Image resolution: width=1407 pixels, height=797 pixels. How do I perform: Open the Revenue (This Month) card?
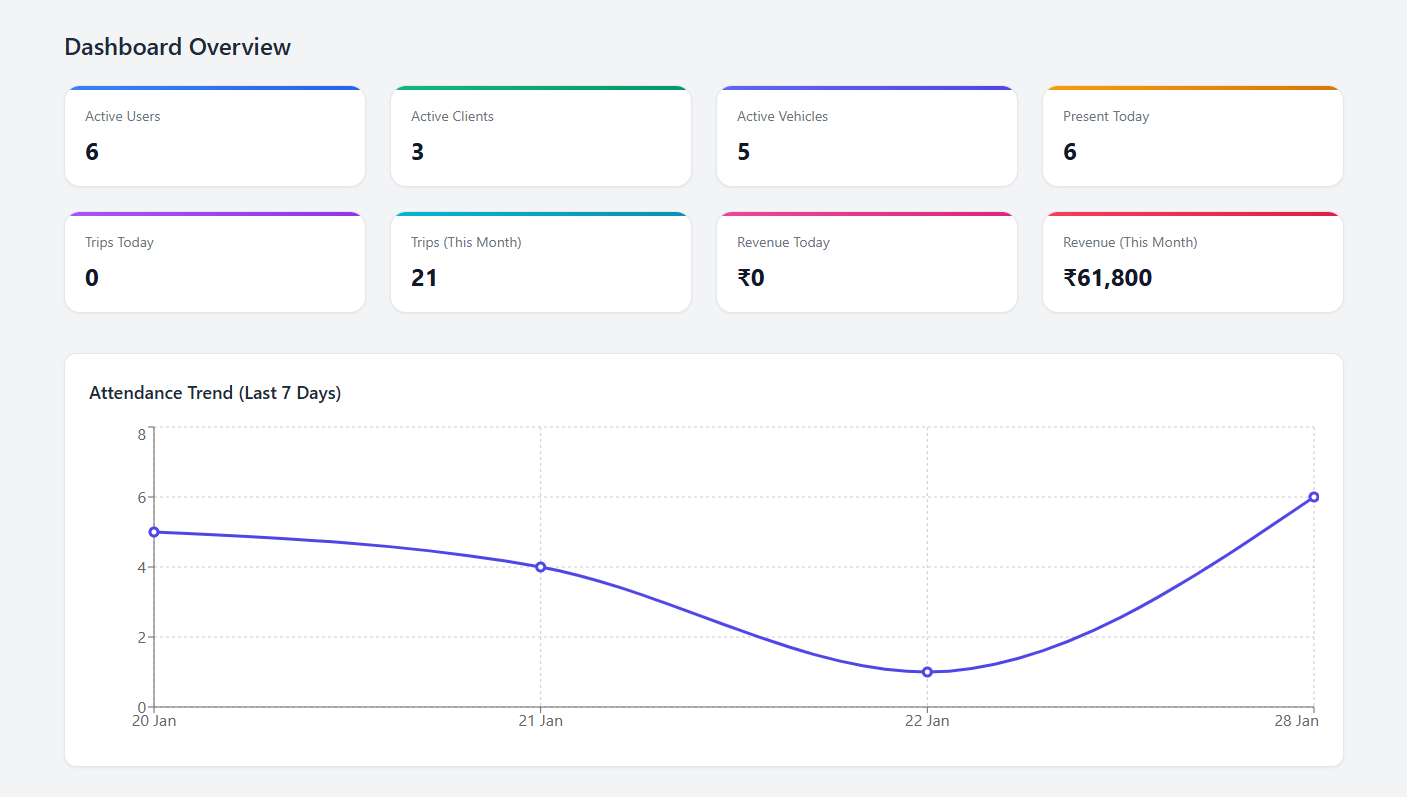tap(1192, 261)
